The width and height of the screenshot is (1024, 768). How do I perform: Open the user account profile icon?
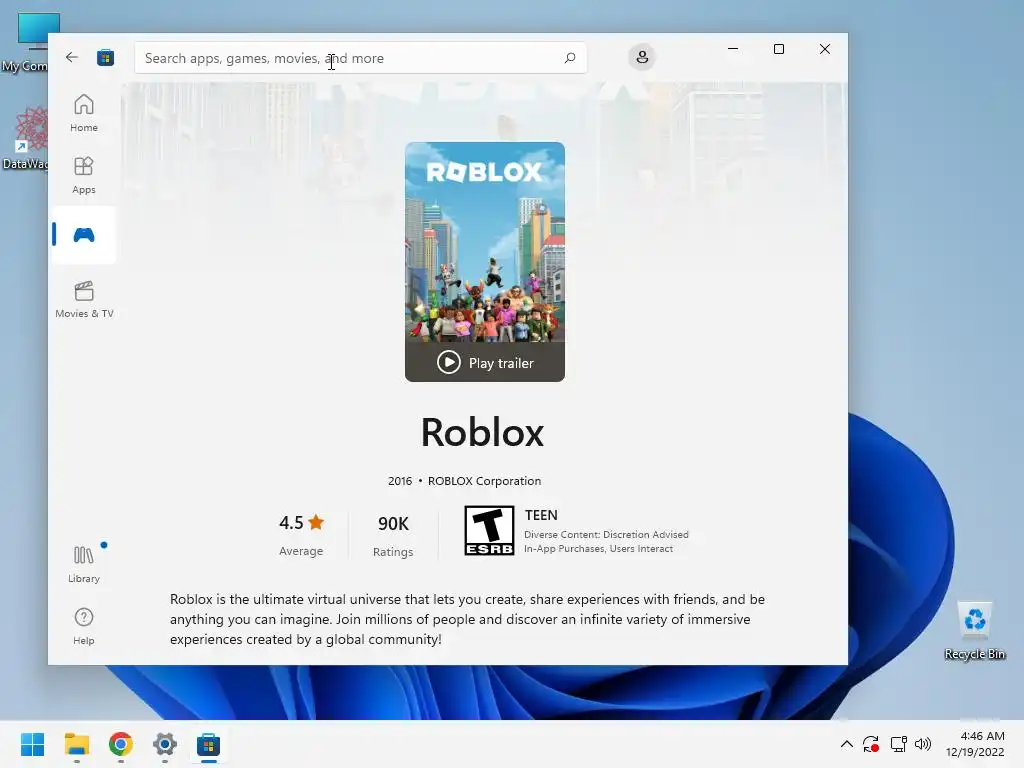(x=642, y=57)
